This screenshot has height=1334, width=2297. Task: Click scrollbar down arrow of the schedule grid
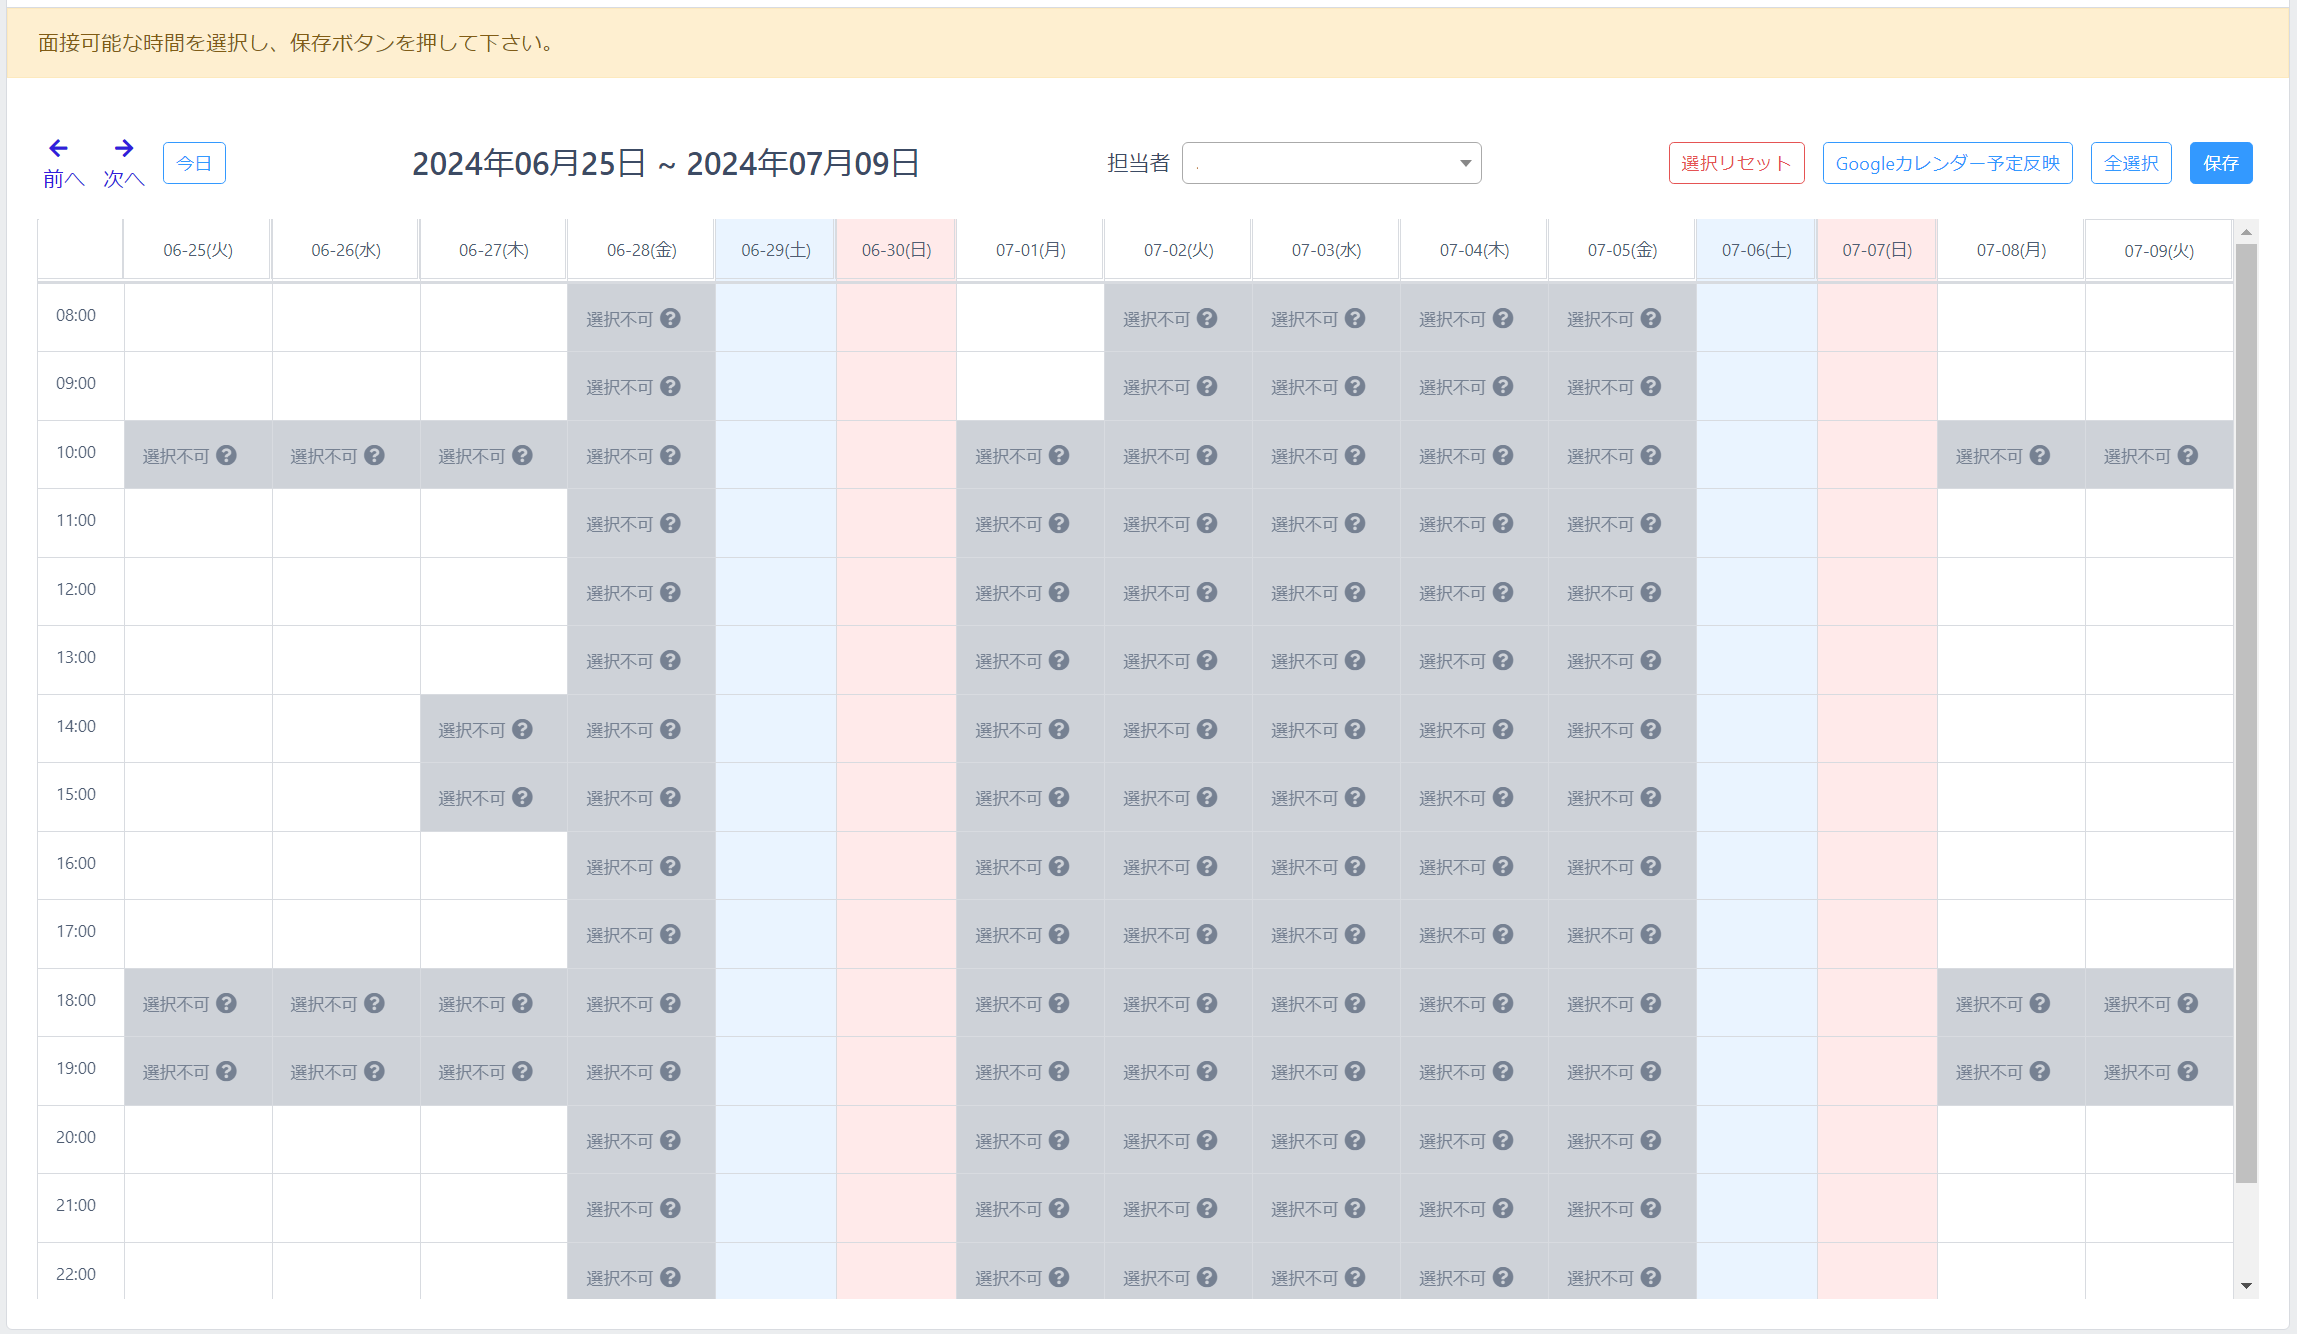[2246, 1286]
